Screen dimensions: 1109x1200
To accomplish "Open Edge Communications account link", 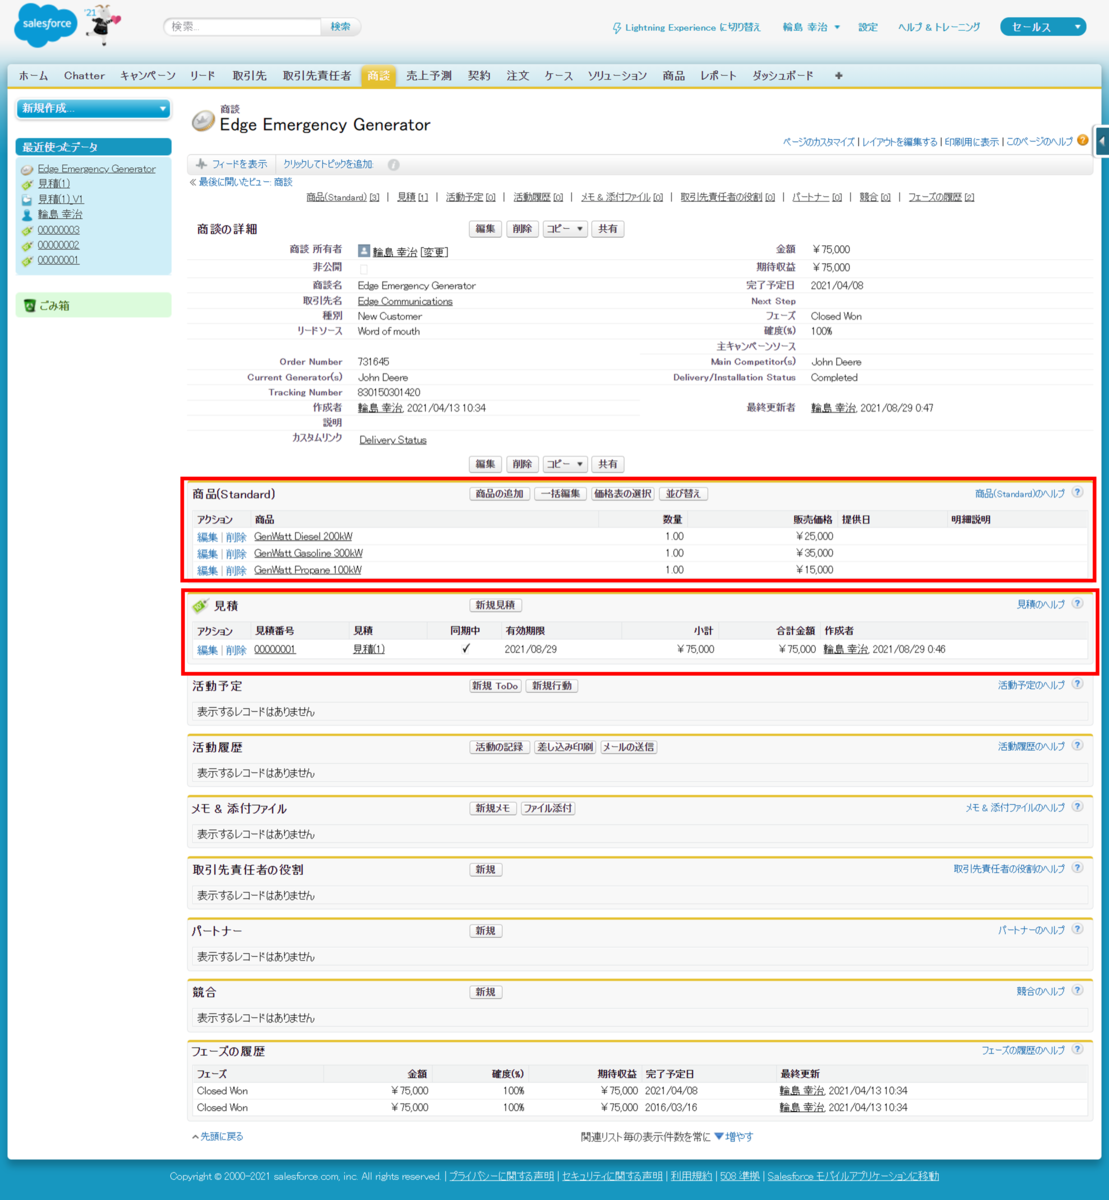I will [x=405, y=301].
